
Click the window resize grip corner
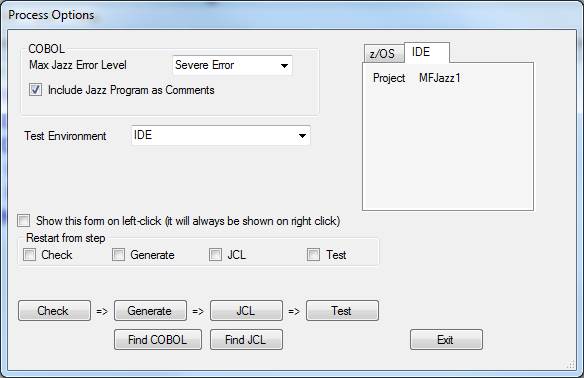[571, 365]
